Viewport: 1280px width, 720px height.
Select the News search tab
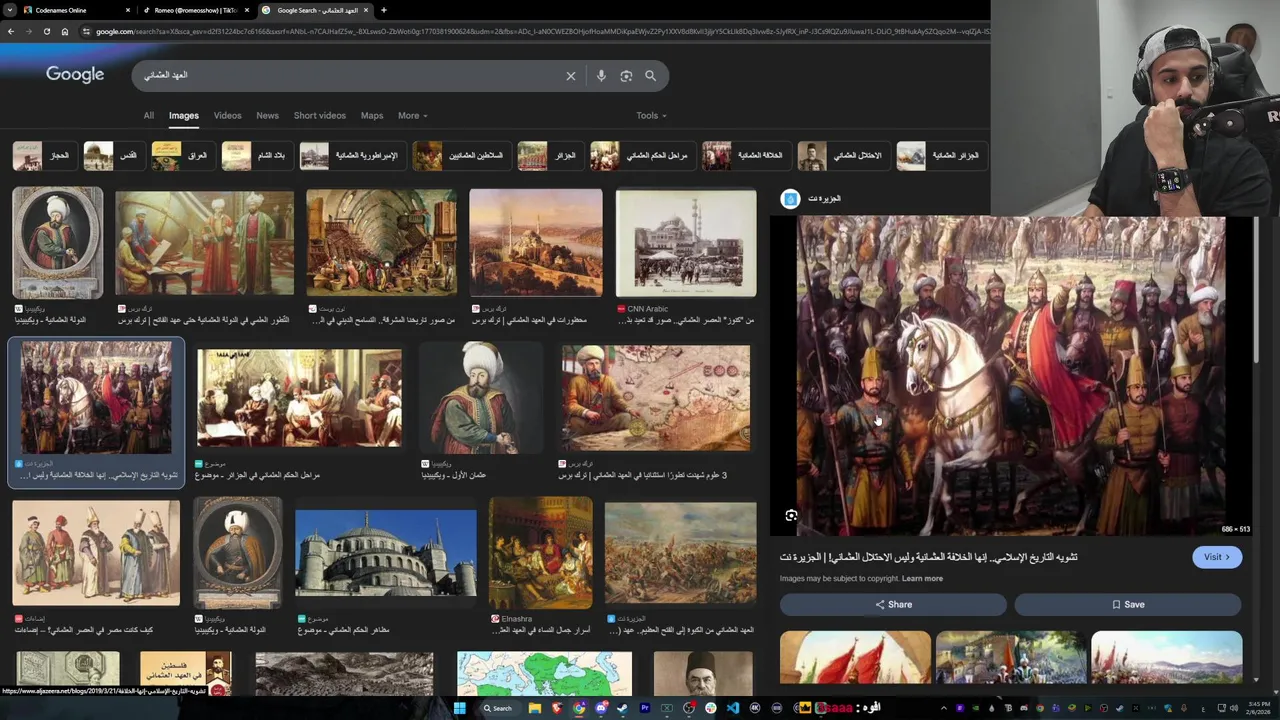click(x=267, y=115)
